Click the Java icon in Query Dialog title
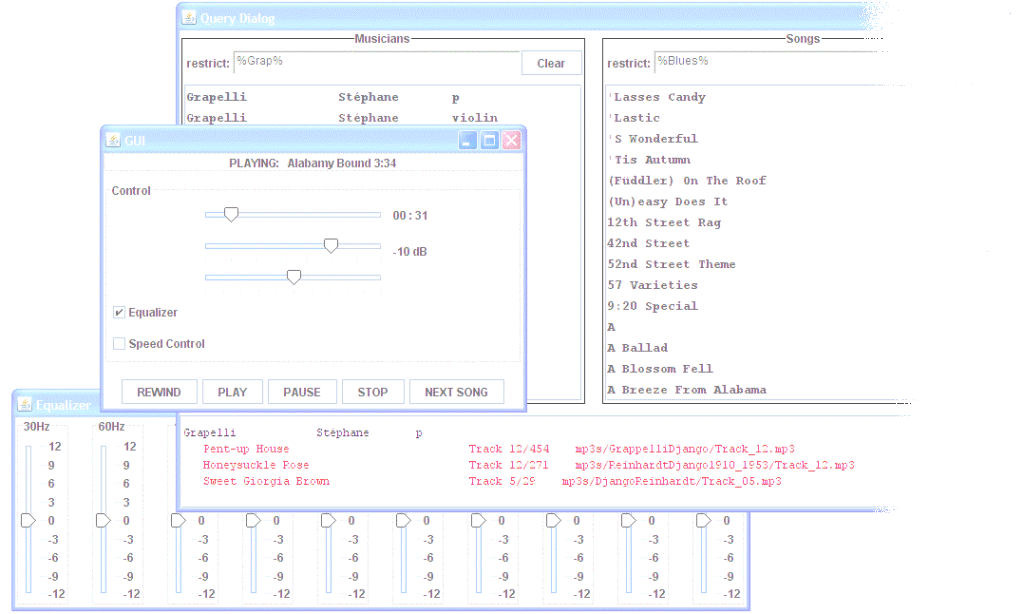 click(188, 18)
